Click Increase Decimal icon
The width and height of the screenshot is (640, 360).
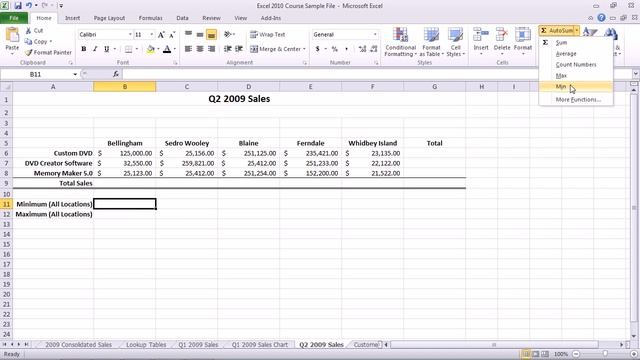pyautogui.click(x=362, y=49)
